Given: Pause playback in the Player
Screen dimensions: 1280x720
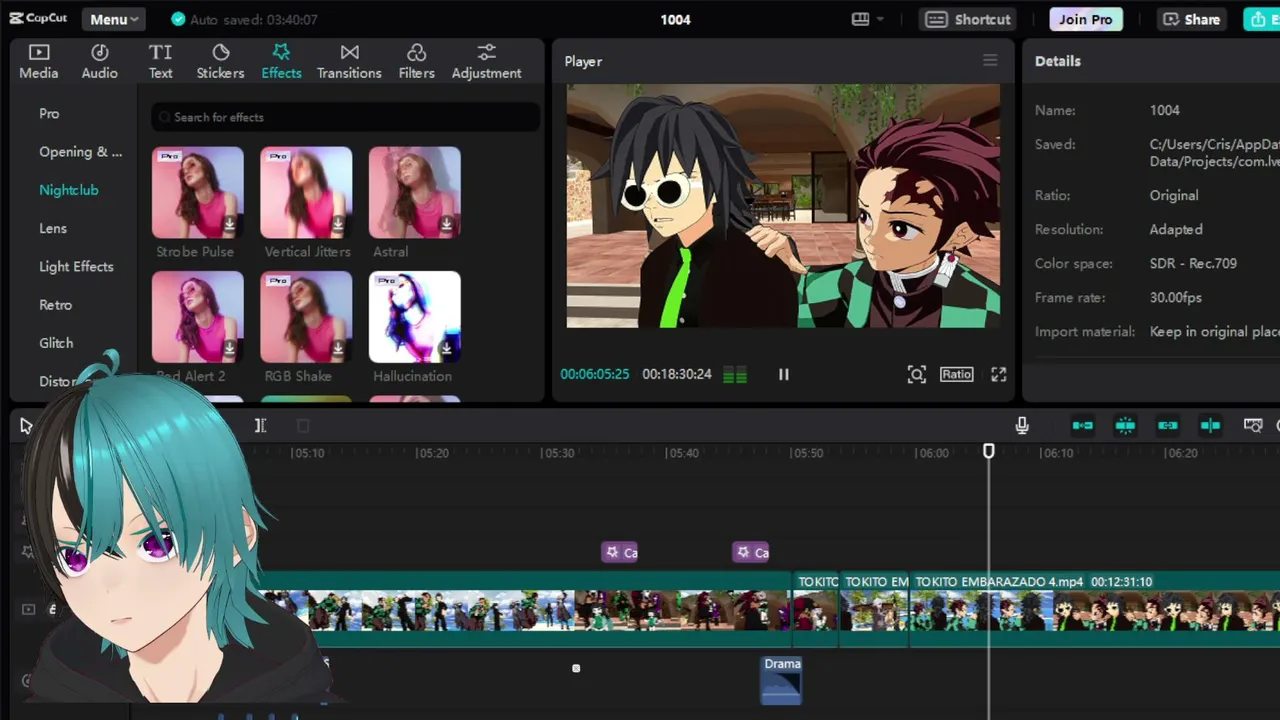Looking at the screenshot, I should coord(784,374).
